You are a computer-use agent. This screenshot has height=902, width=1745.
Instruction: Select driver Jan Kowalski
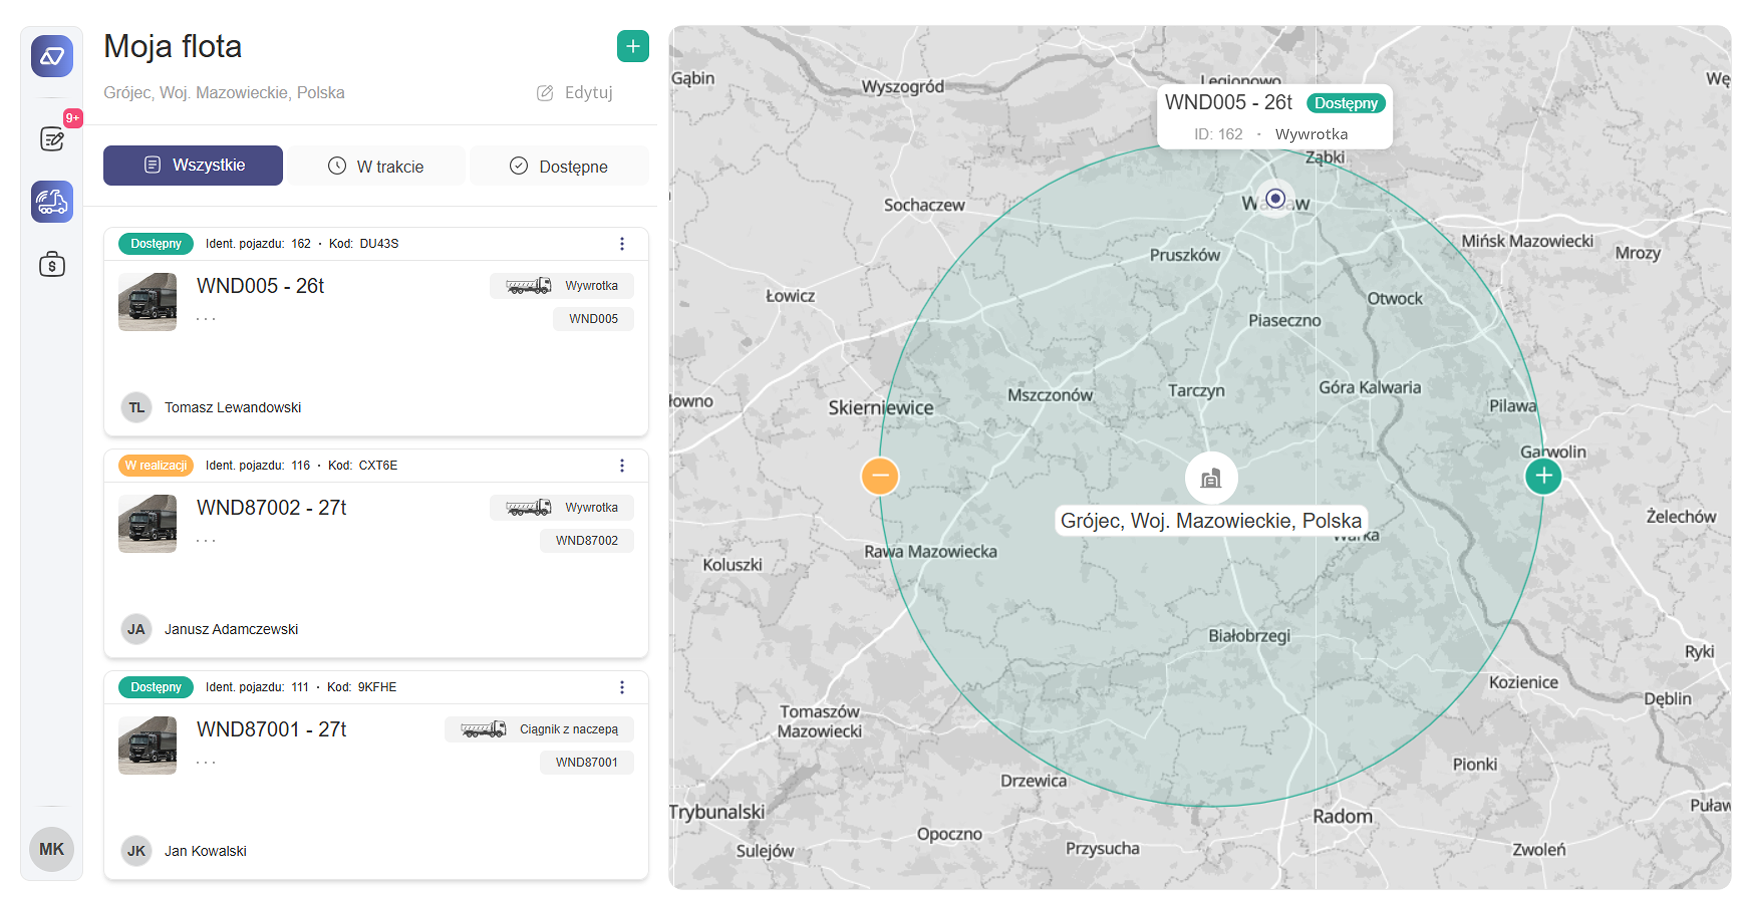205,851
